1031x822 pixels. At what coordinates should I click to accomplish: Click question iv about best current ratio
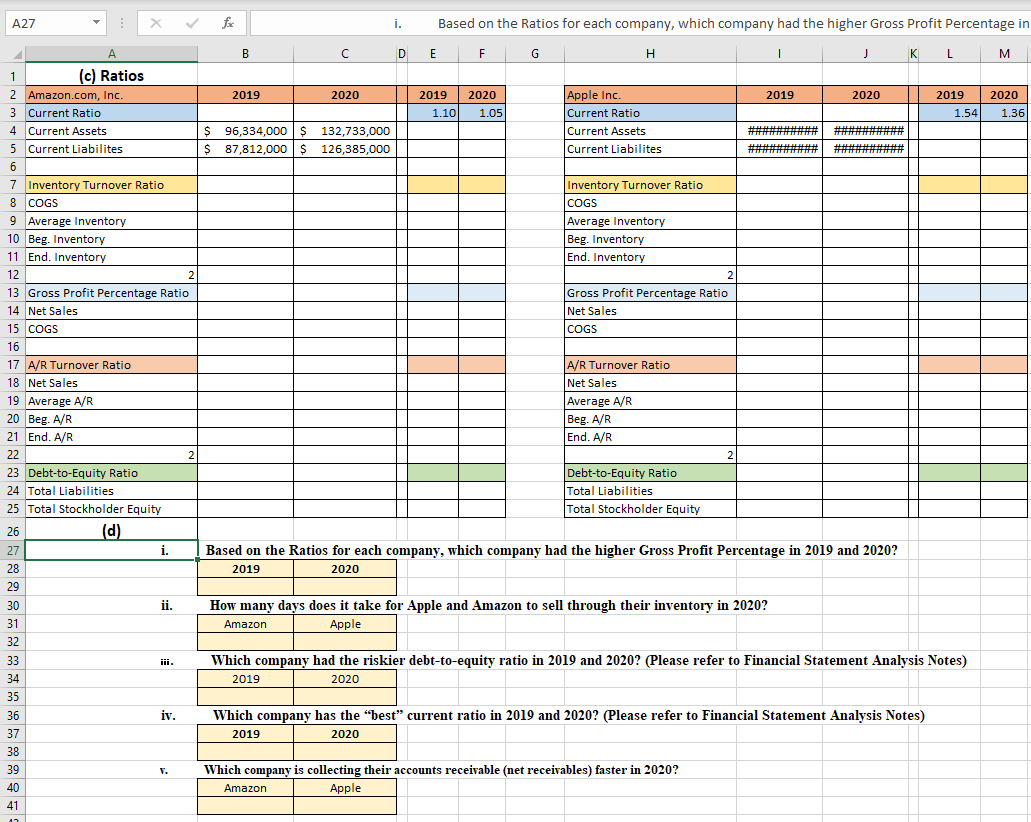tap(569, 715)
